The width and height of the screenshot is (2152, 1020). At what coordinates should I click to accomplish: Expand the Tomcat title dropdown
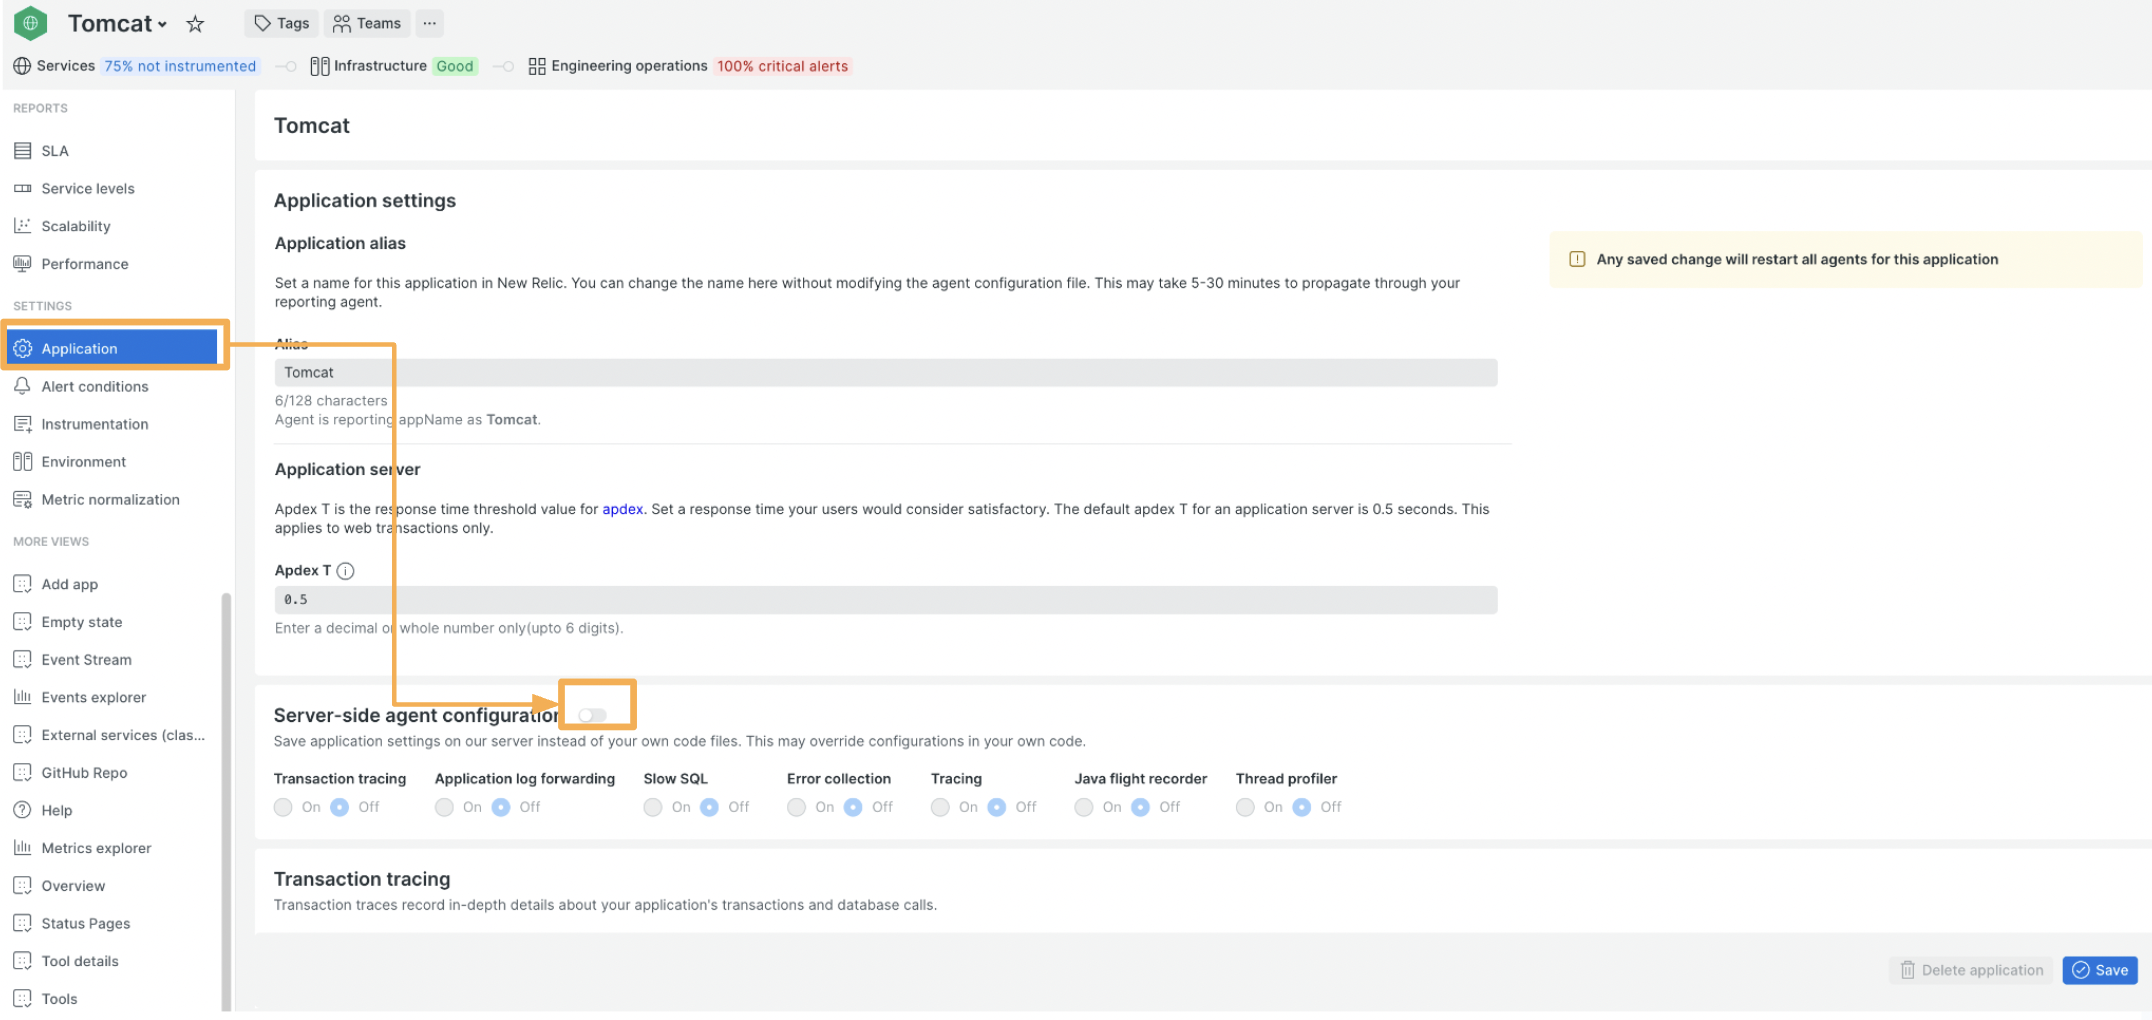pos(162,24)
